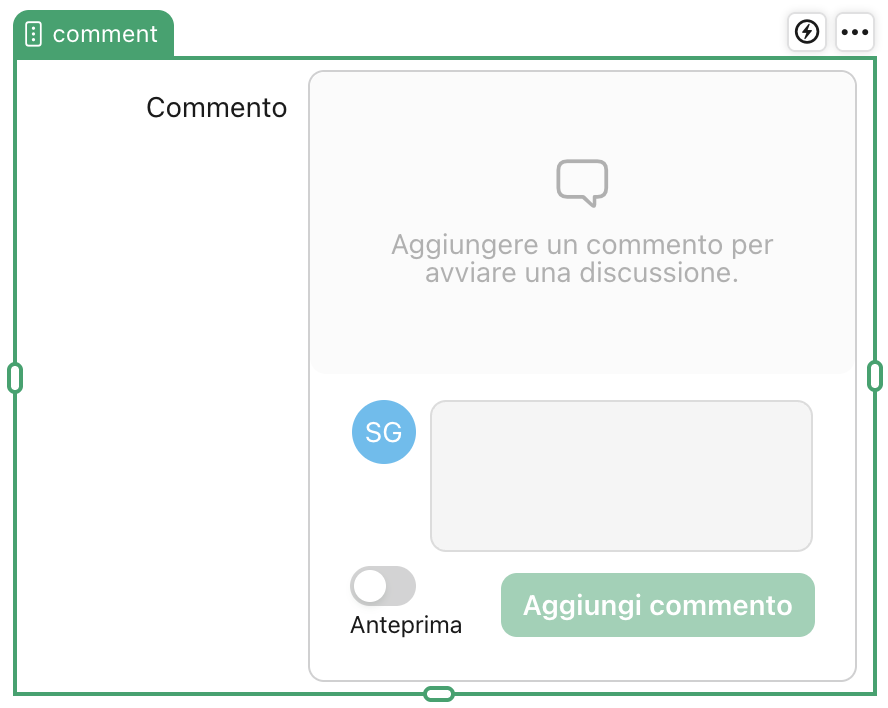Viewport: 888px width, 708px height.
Task: Click the Commento field label
Action: point(217,107)
